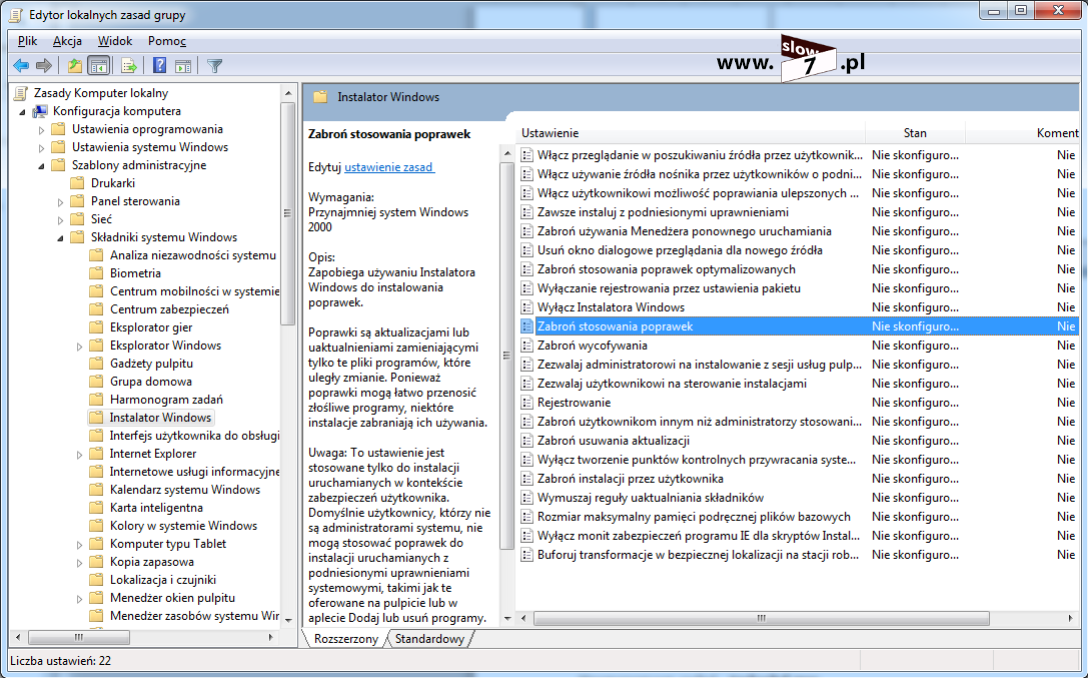Viewport: 1088px width, 678px height.
Task: Select the Kolory w systemie Windows folder
Action: (183, 526)
